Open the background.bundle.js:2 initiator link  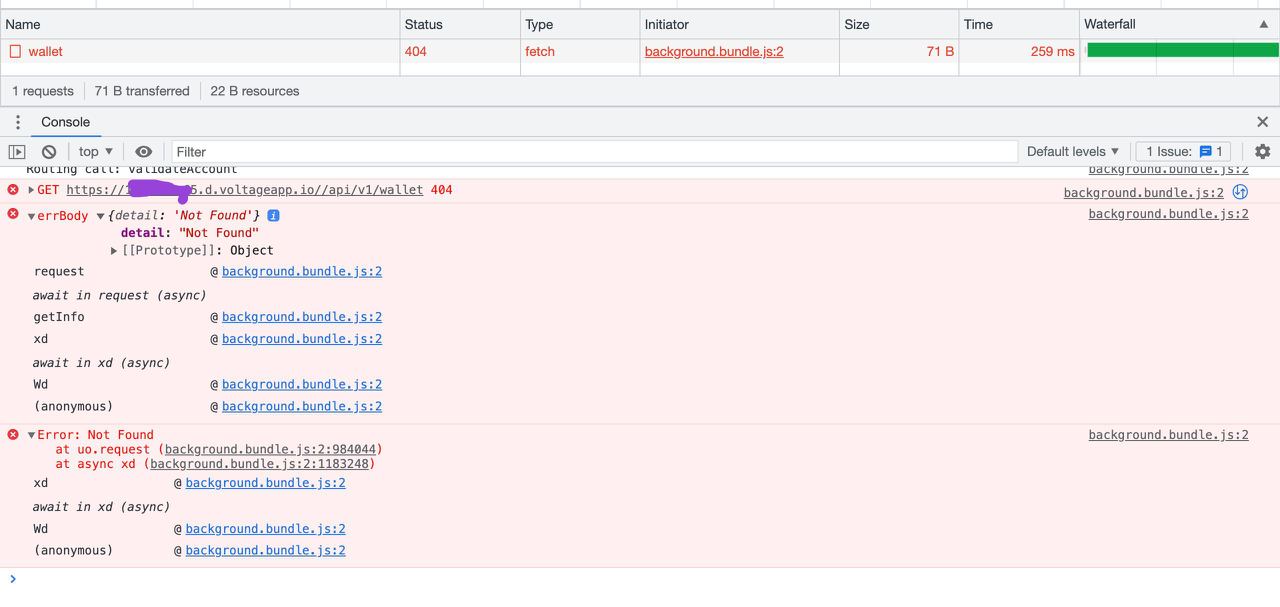[x=713, y=51]
